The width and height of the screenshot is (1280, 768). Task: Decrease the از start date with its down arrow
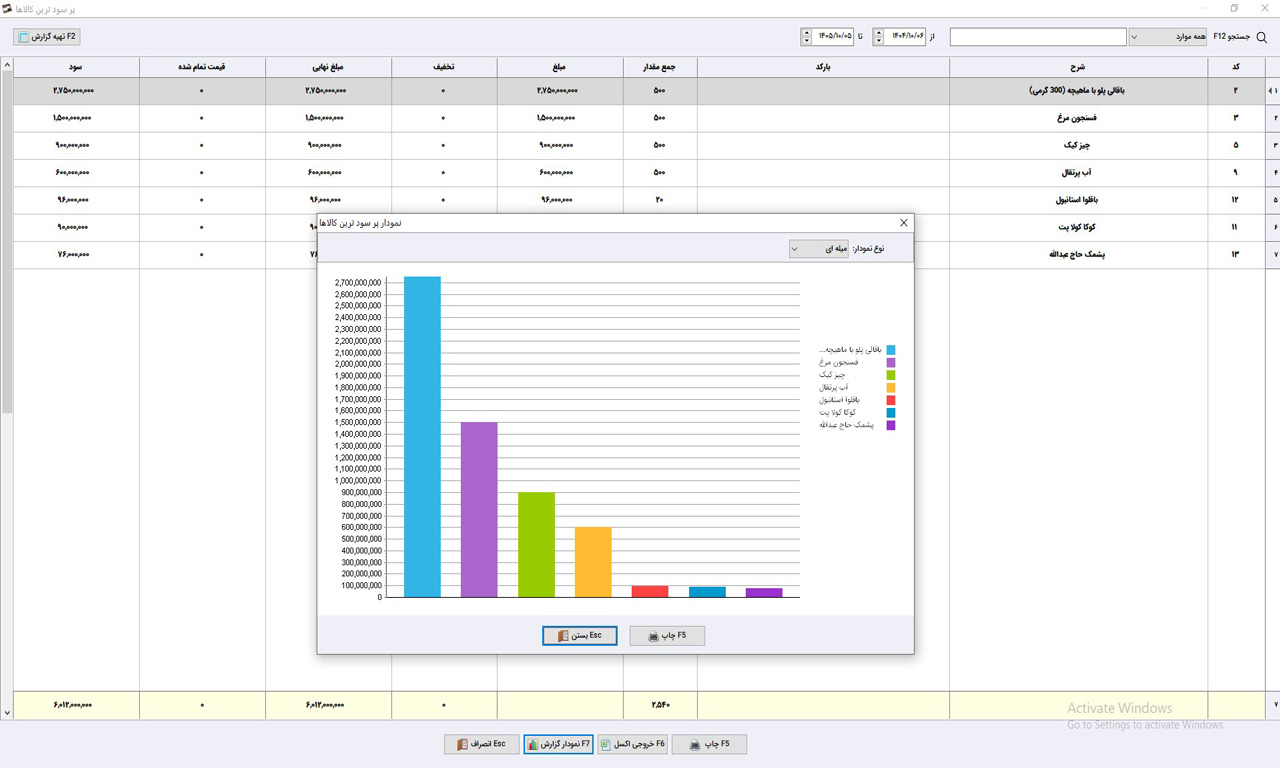(878, 42)
